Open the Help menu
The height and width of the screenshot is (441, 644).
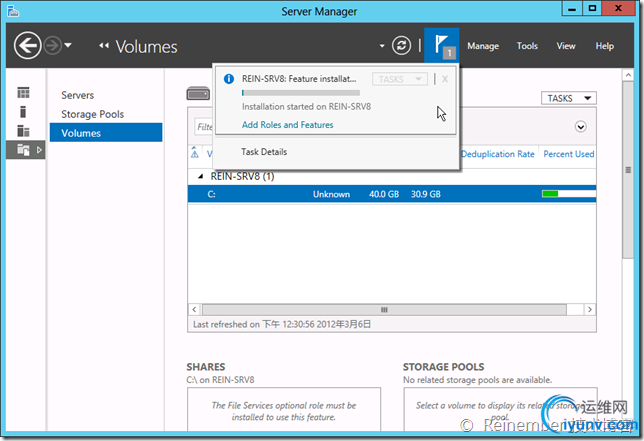[605, 46]
